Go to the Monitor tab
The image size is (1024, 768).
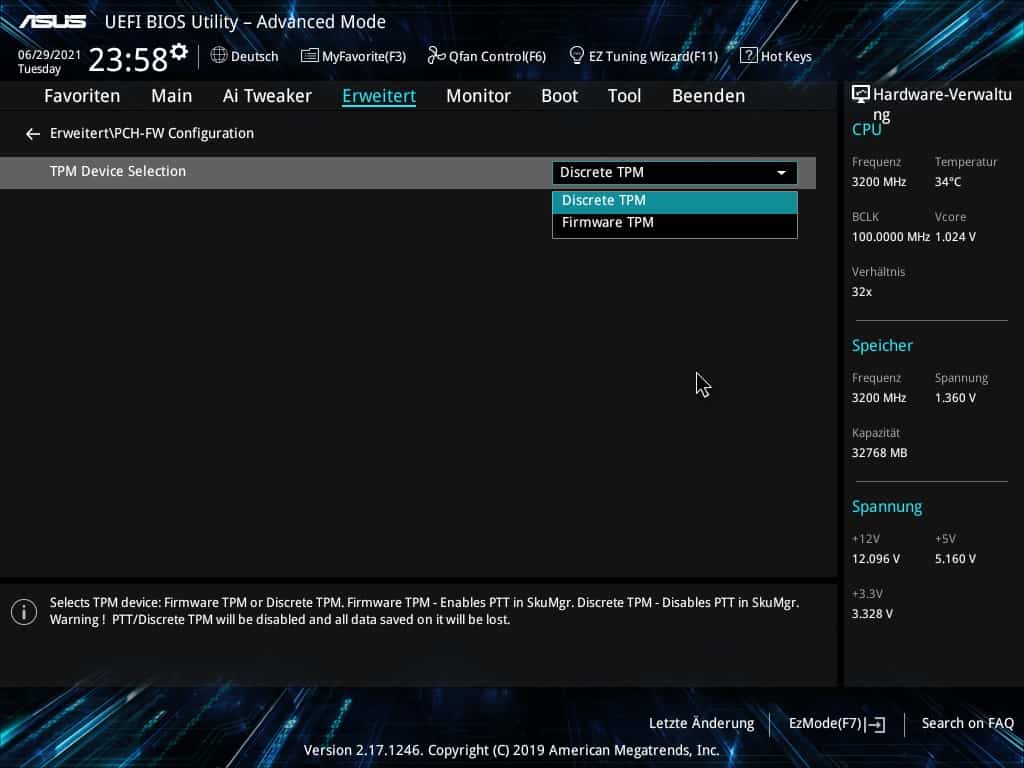[x=479, y=96]
